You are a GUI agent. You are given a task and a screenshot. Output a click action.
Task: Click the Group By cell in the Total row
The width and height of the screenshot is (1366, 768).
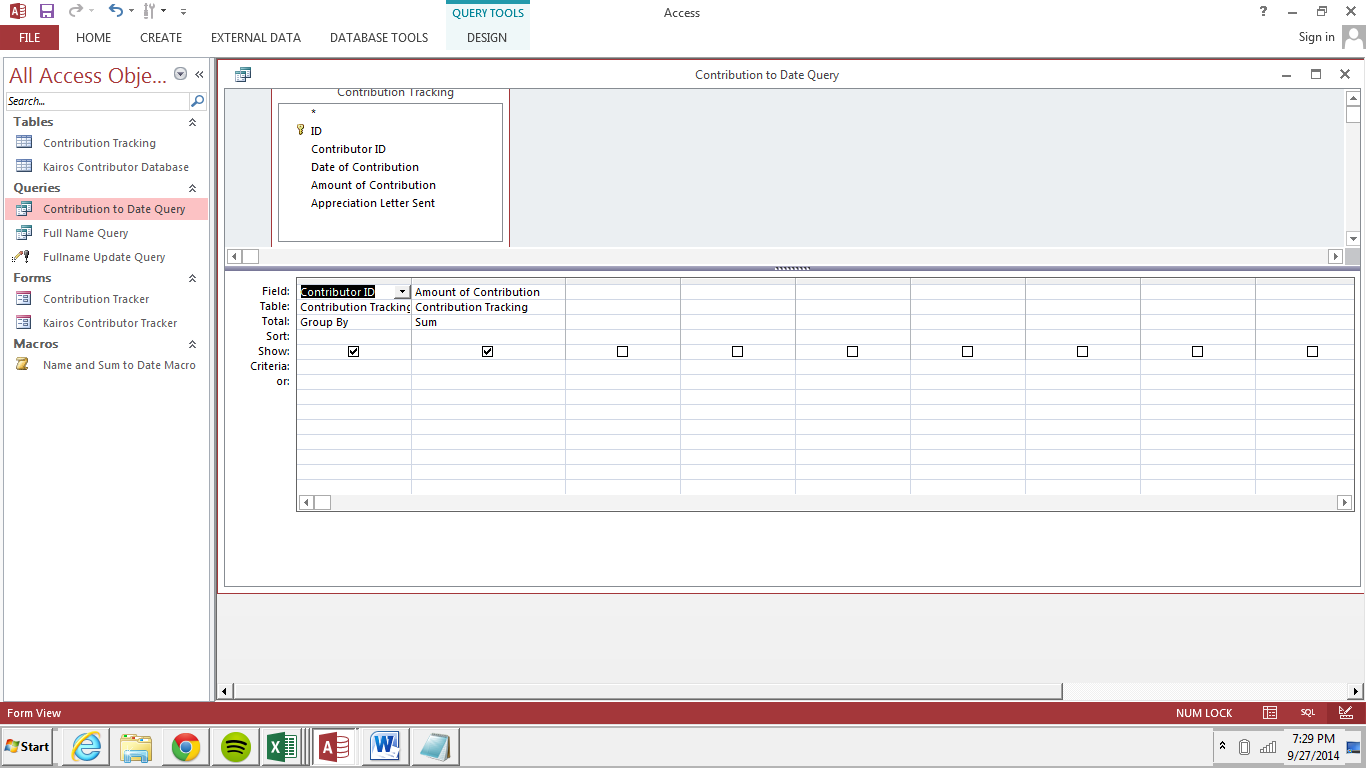(354, 322)
